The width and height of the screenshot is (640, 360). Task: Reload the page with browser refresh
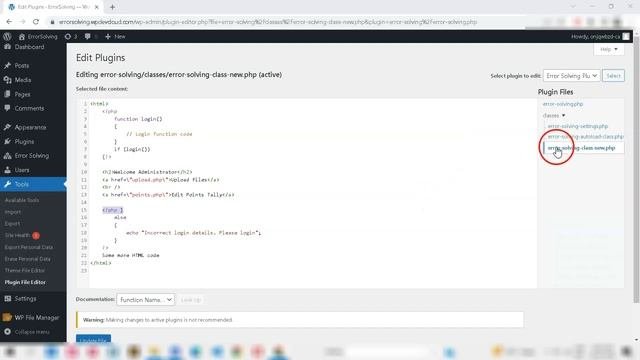pos(36,22)
